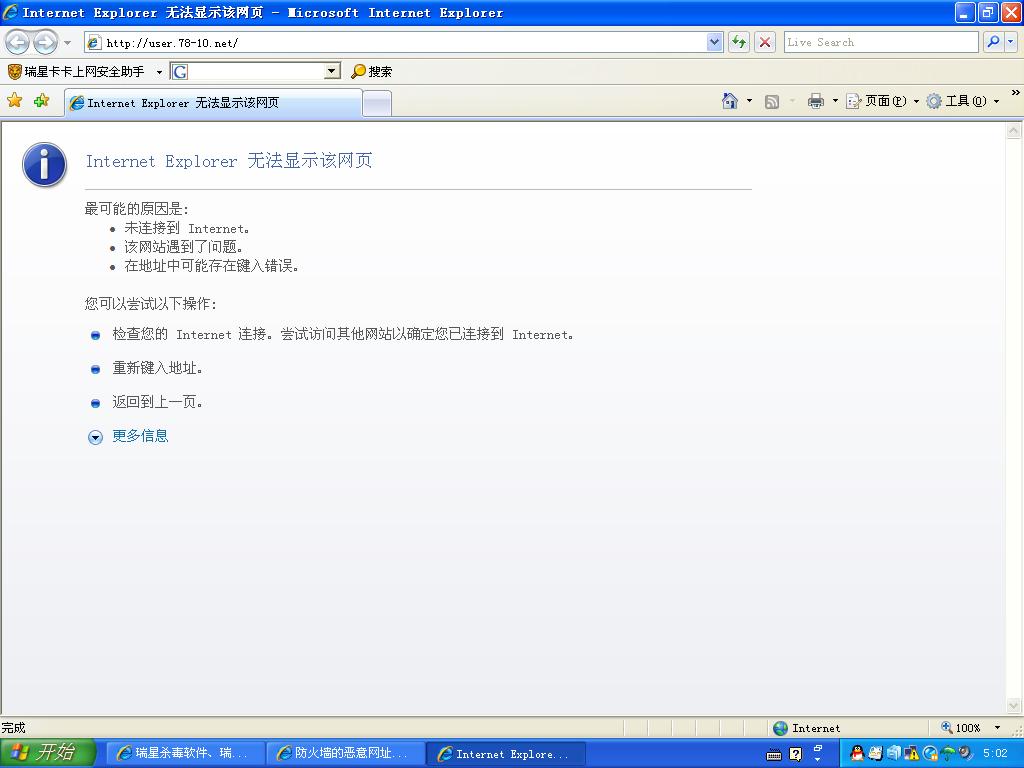The height and width of the screenshot is (768, 1024).
Task: Open the Rising toolbar search combo dropdown
Action: point(332,71)
